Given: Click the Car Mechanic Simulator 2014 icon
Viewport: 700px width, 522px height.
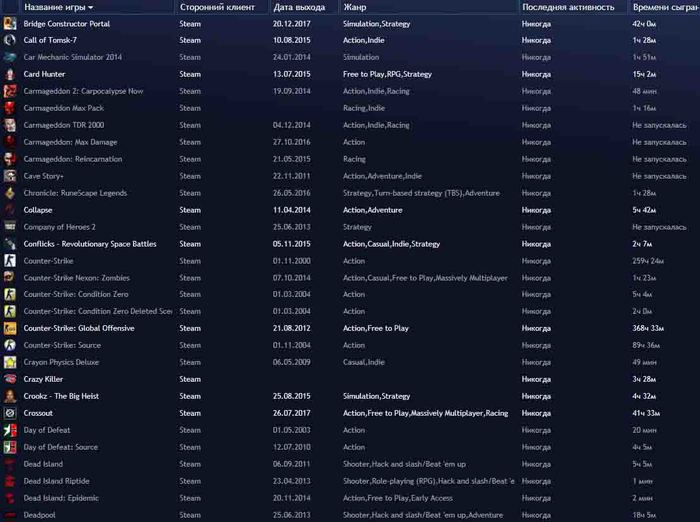Looking at the screenshot, I should 10,57.
